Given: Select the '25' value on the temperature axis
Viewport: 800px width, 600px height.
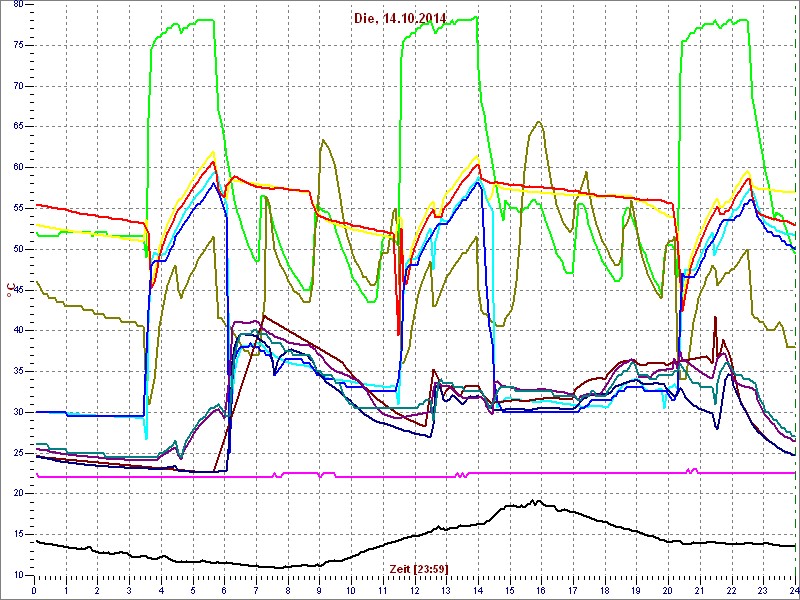Looking at the screenshot, I should [16, 453].
